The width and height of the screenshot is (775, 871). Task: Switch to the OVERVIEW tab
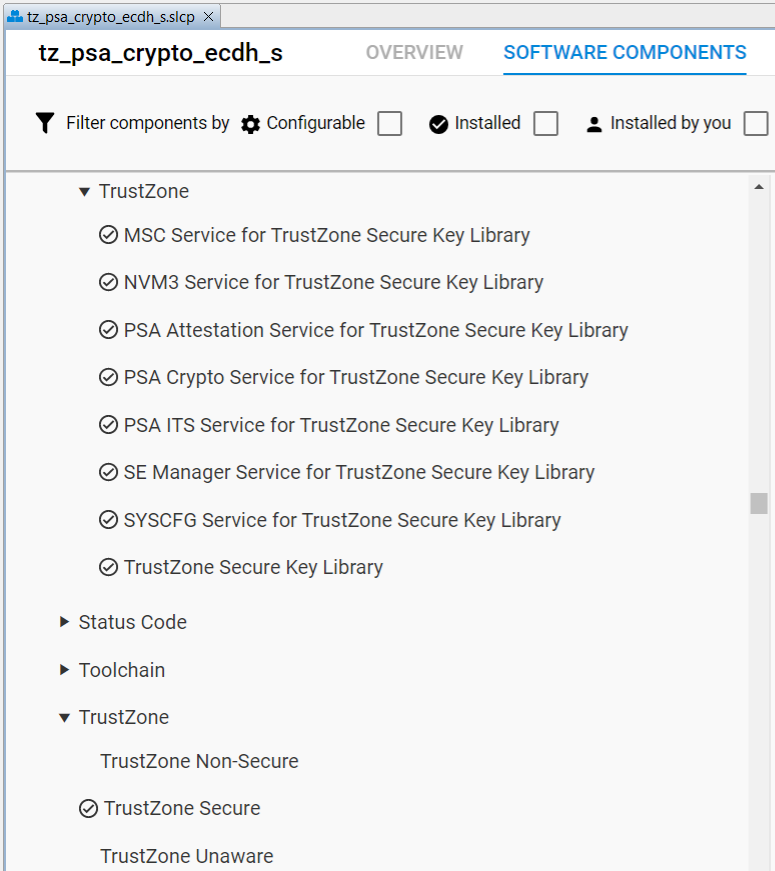(x=414, y=52)
